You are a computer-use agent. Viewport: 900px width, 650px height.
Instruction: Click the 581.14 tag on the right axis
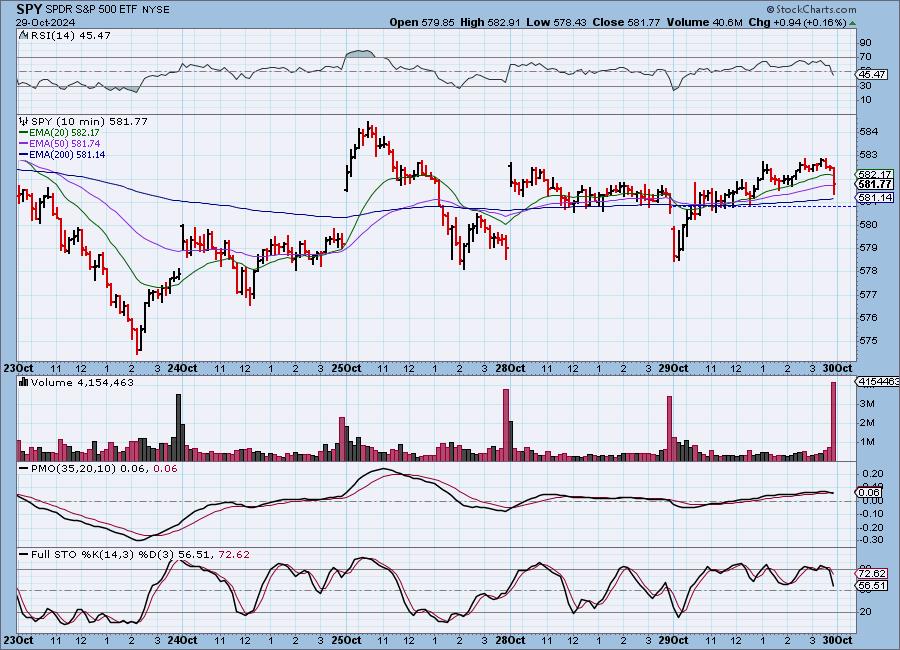(x=875, y=198)
